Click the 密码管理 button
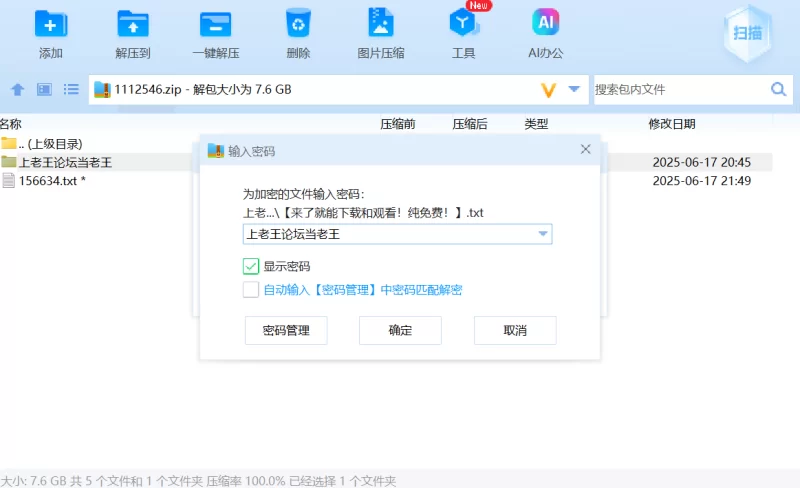This screenshot has width=800, height=488. pyautogui.click(x=286, y=330)
